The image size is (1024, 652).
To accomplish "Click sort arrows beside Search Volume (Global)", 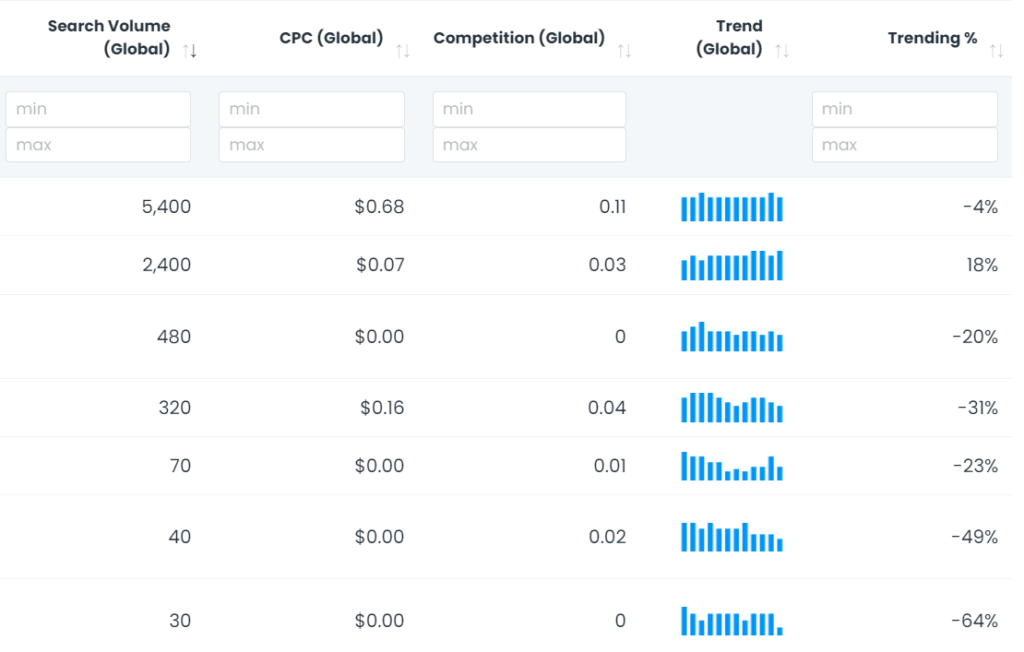I will point(190,50).
